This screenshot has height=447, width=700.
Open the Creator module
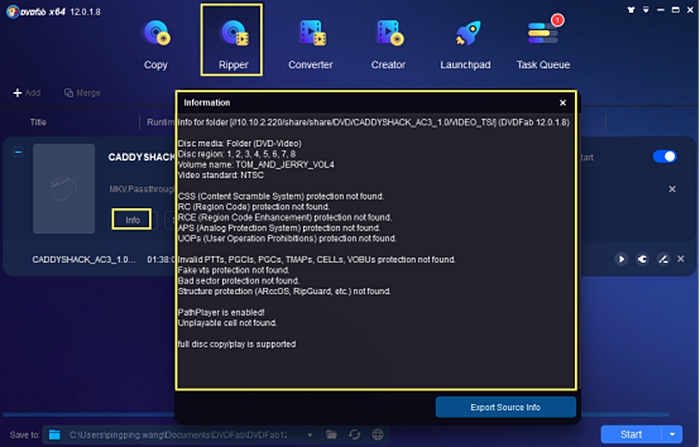pos(388,45)
